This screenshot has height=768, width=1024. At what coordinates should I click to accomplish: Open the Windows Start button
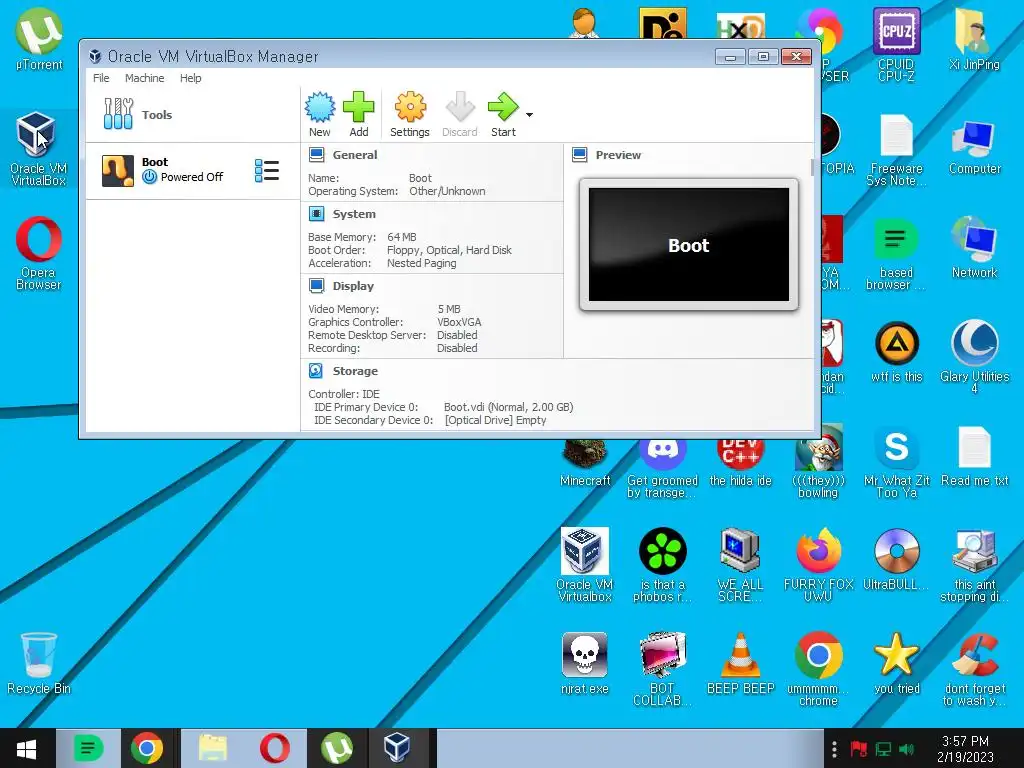pyautogui.click(x=26, y=748)
